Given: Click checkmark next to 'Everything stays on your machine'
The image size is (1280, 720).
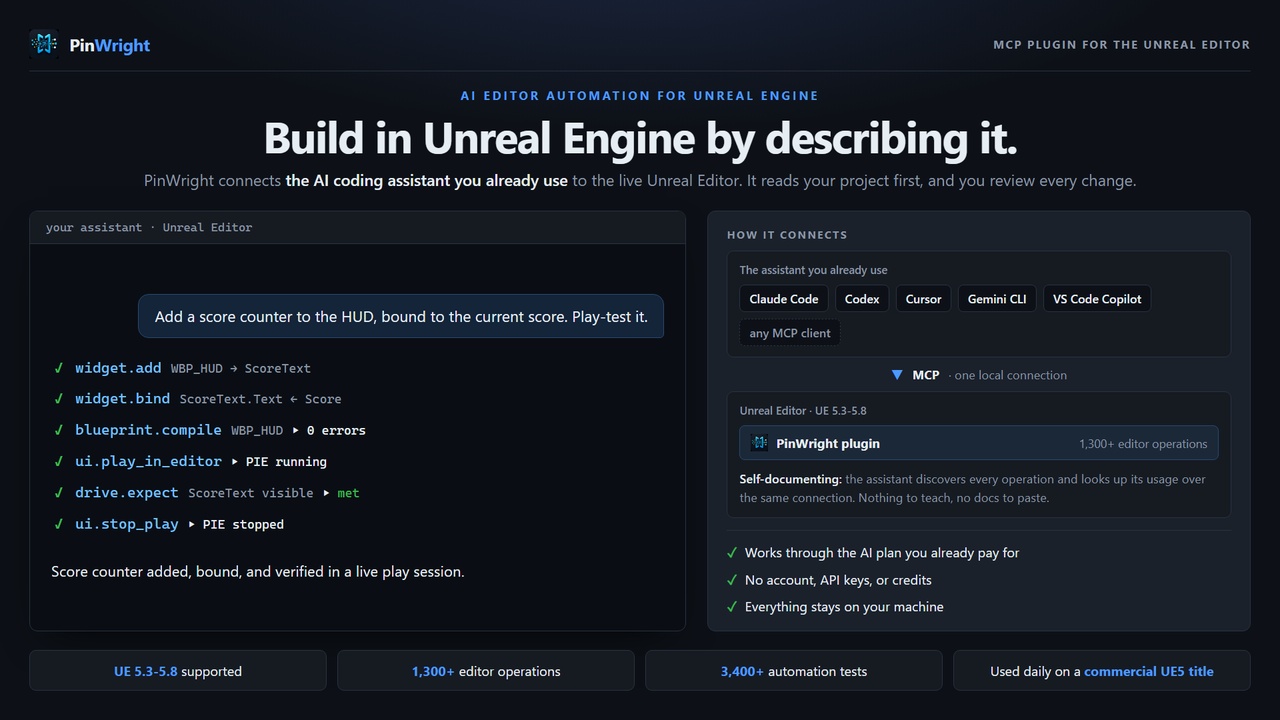Looking at the screenshot, I should click(x=733, y=607).
